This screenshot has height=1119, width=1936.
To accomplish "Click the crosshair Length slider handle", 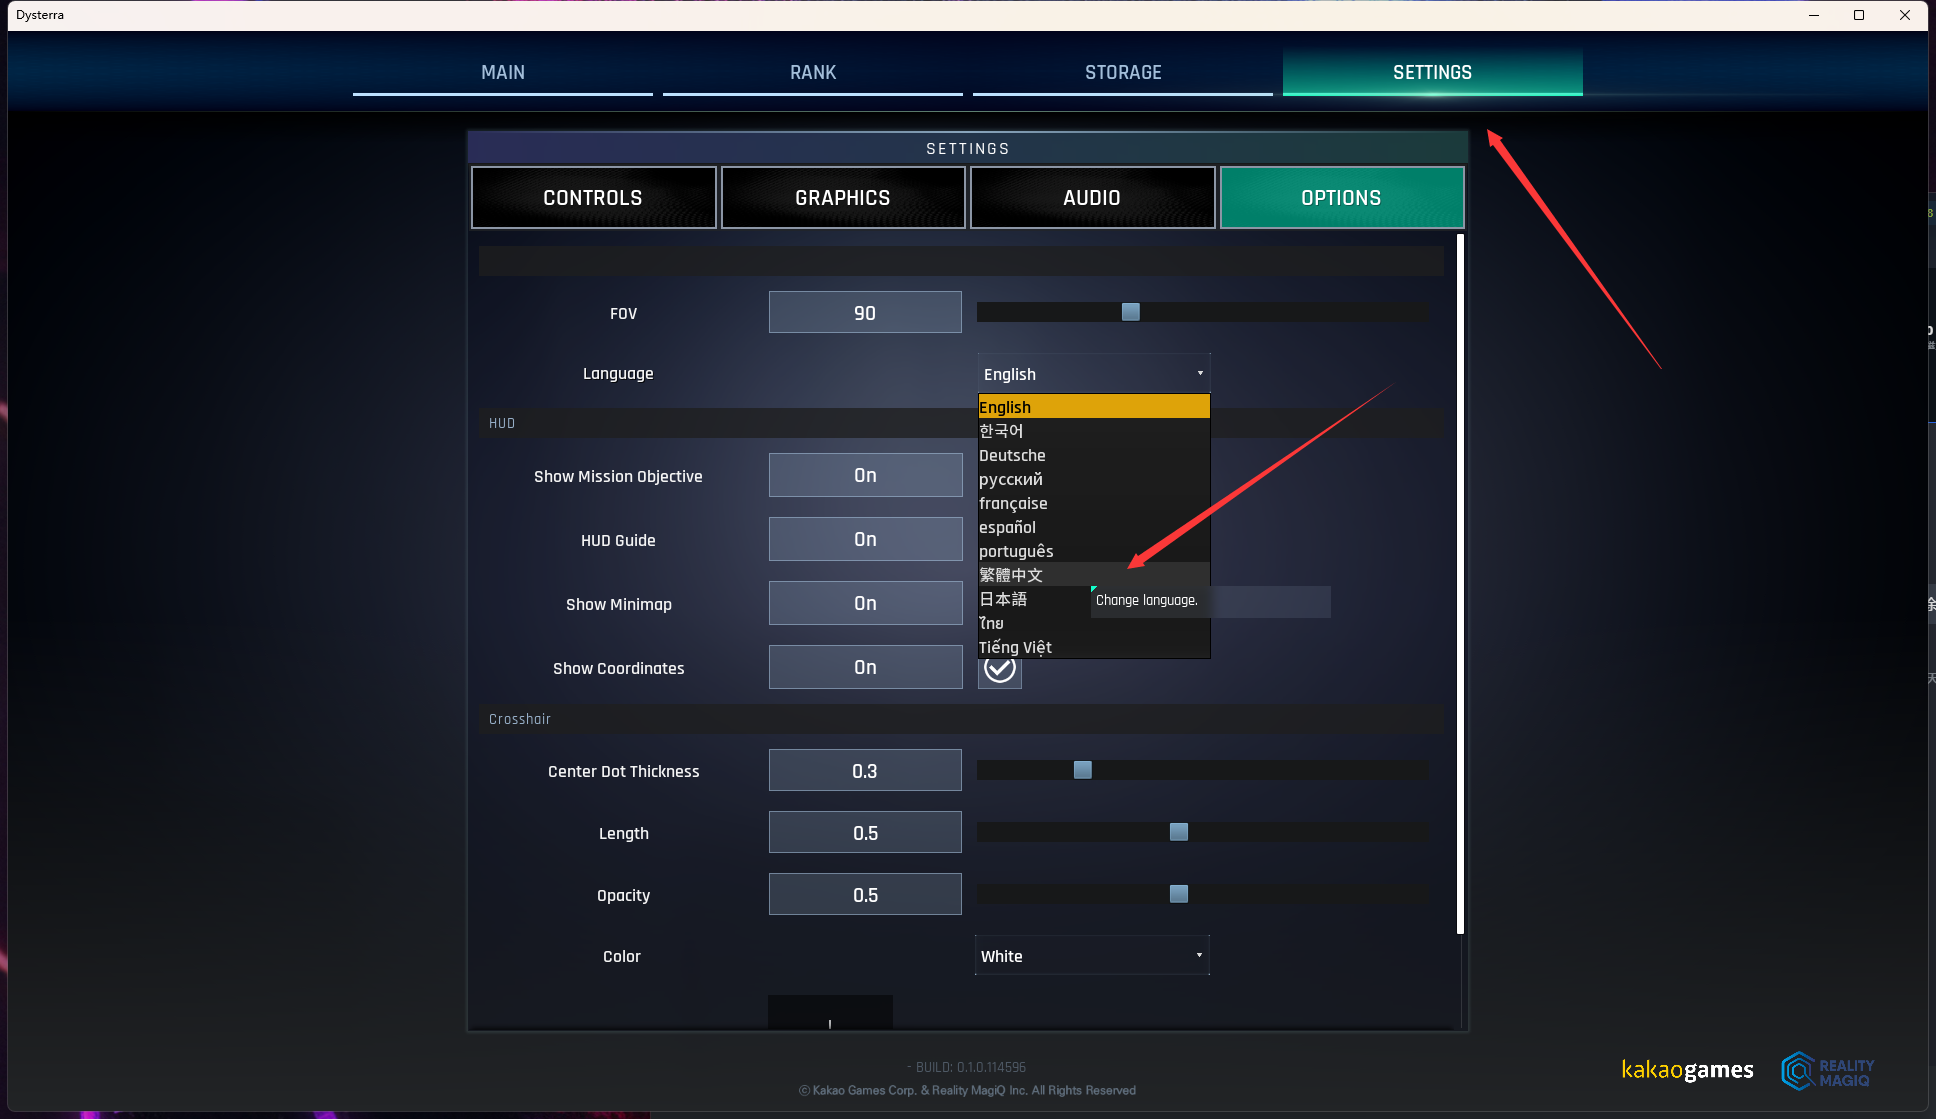I will click(1179, 832).
